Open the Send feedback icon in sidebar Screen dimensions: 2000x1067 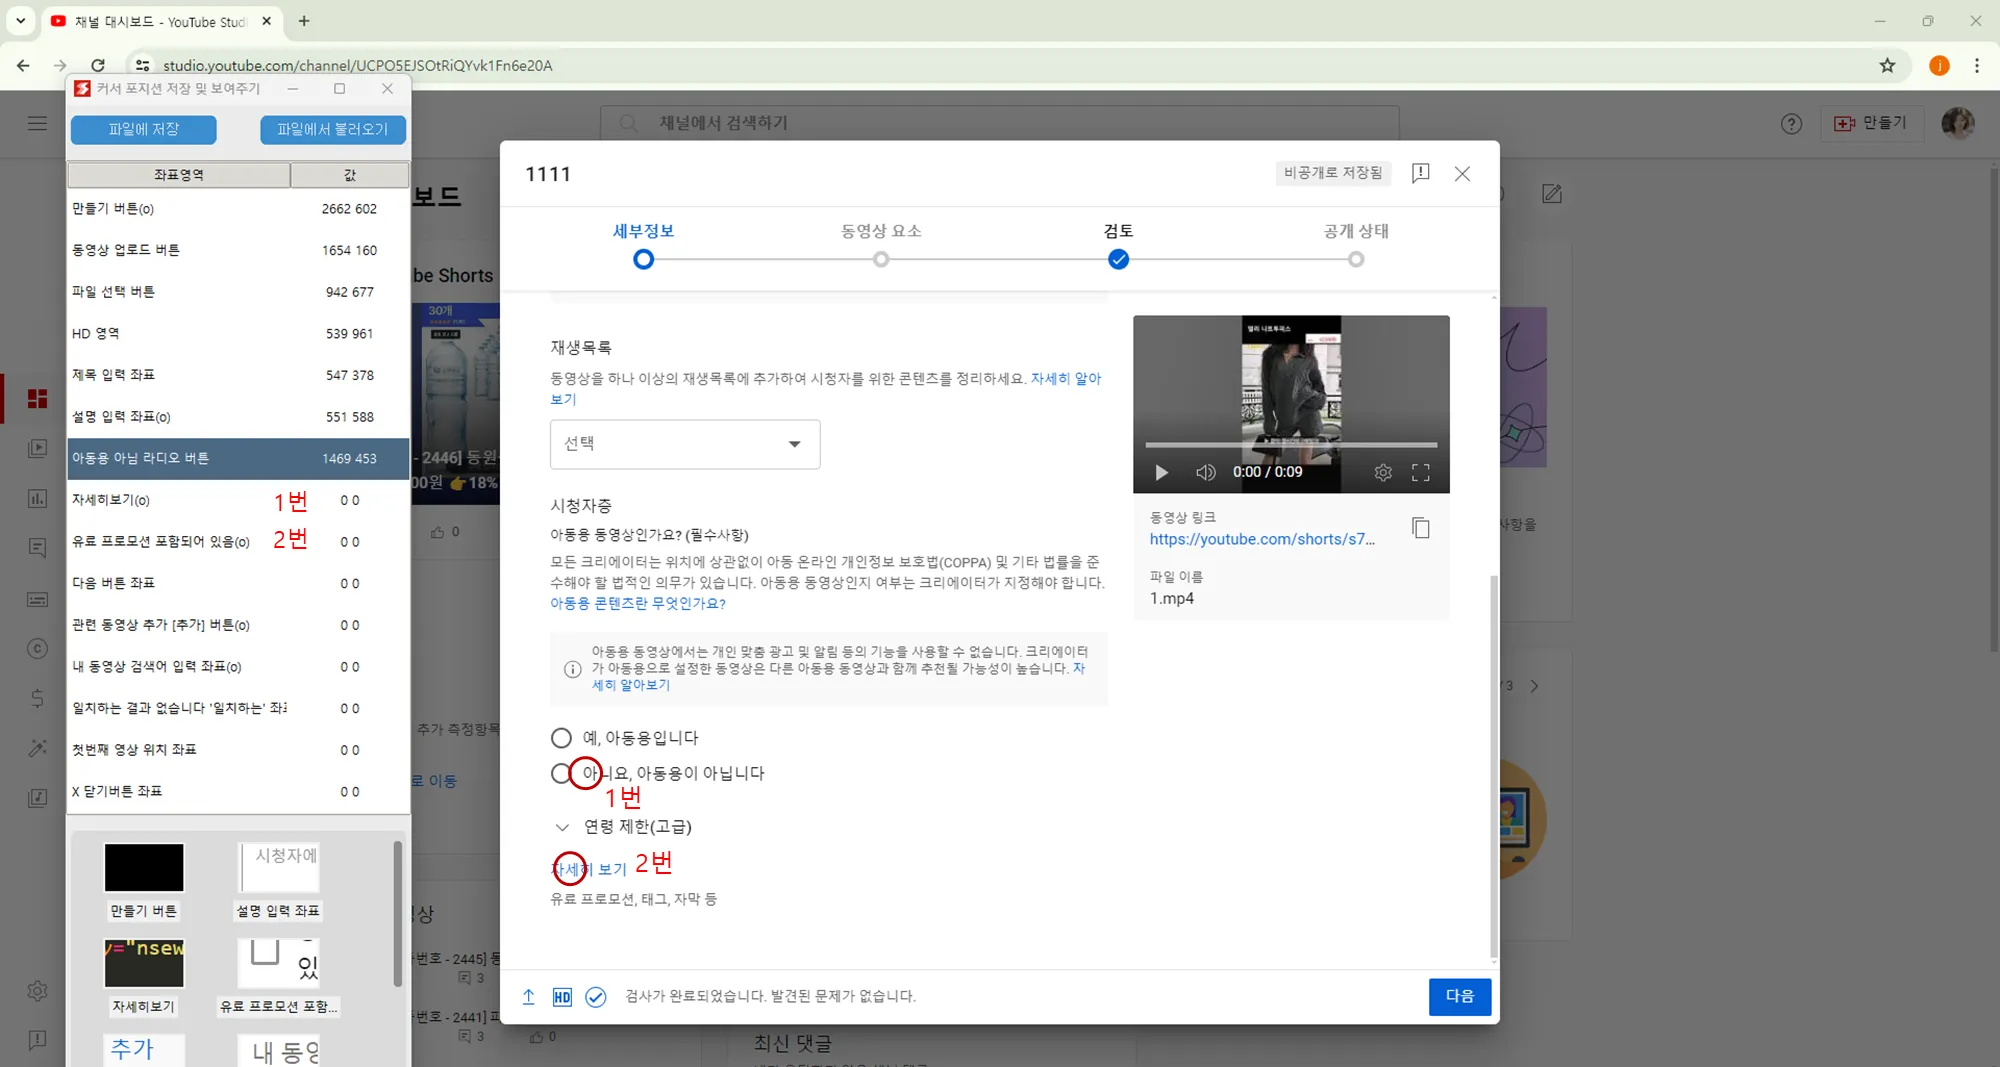click(37, 1040)
